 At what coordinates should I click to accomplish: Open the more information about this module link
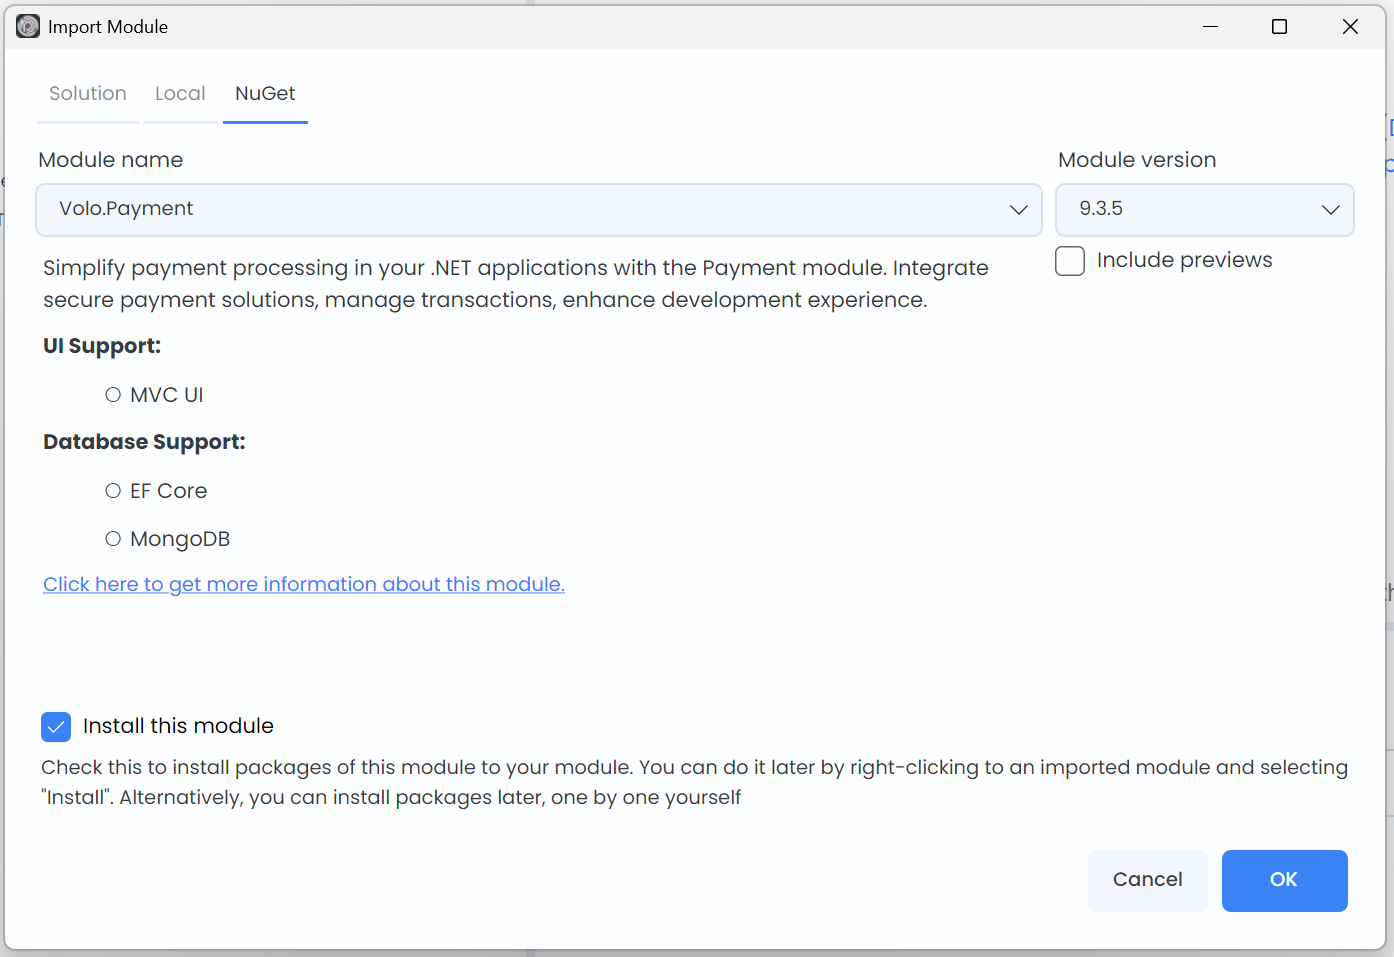coord(303,584)
